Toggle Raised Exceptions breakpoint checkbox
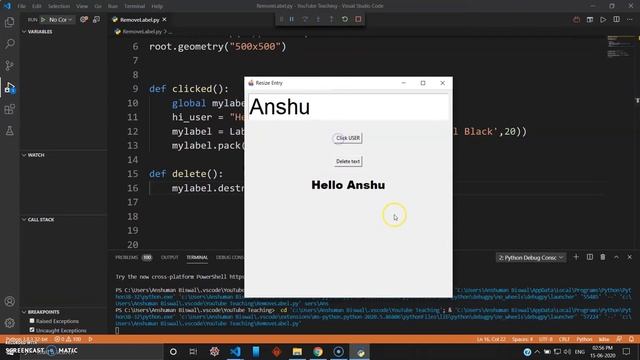Screen dimensions: 640x360 pyautogui.click(x=32, y=321)
